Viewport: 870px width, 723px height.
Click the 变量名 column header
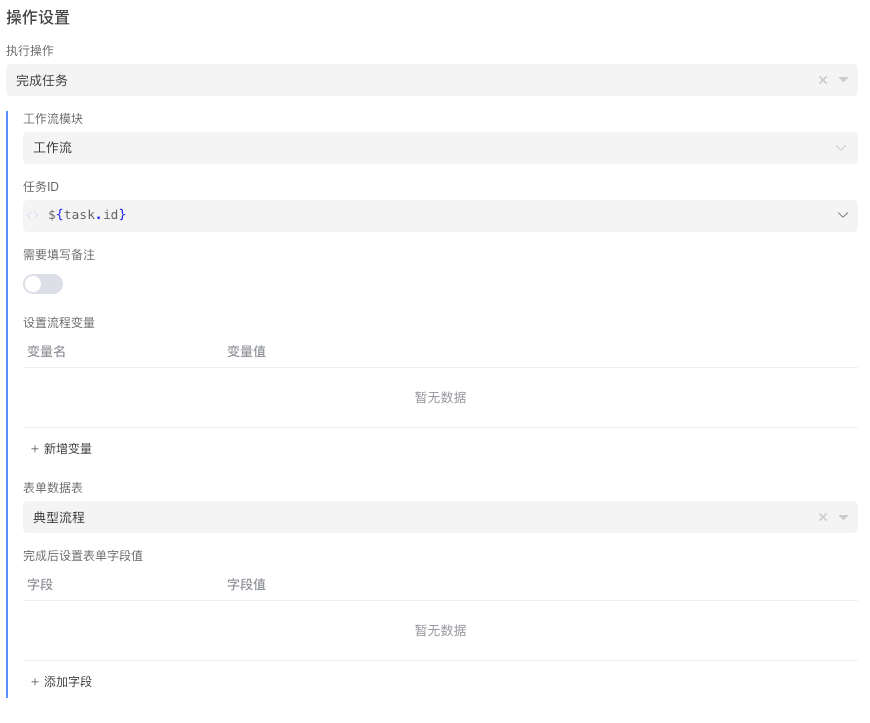pos(46,352)
